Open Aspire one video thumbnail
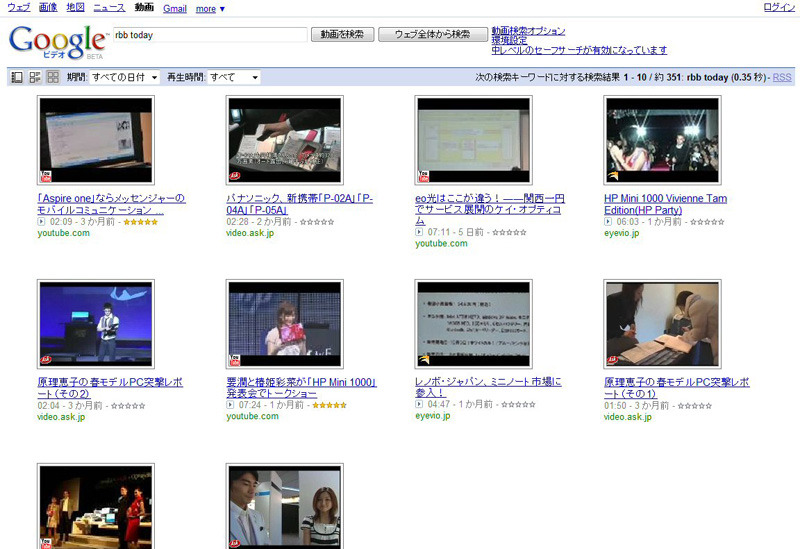Viewport: 800px width, 549px height. pyautogui.click(x=96, y=140)
